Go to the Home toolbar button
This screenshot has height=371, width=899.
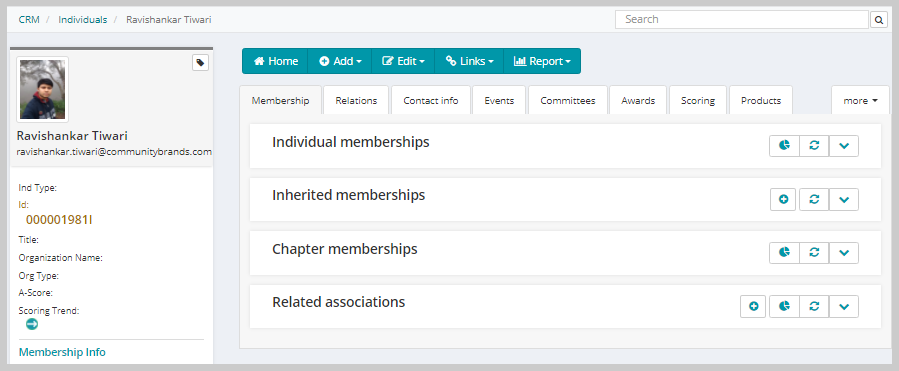pos(275,61)
